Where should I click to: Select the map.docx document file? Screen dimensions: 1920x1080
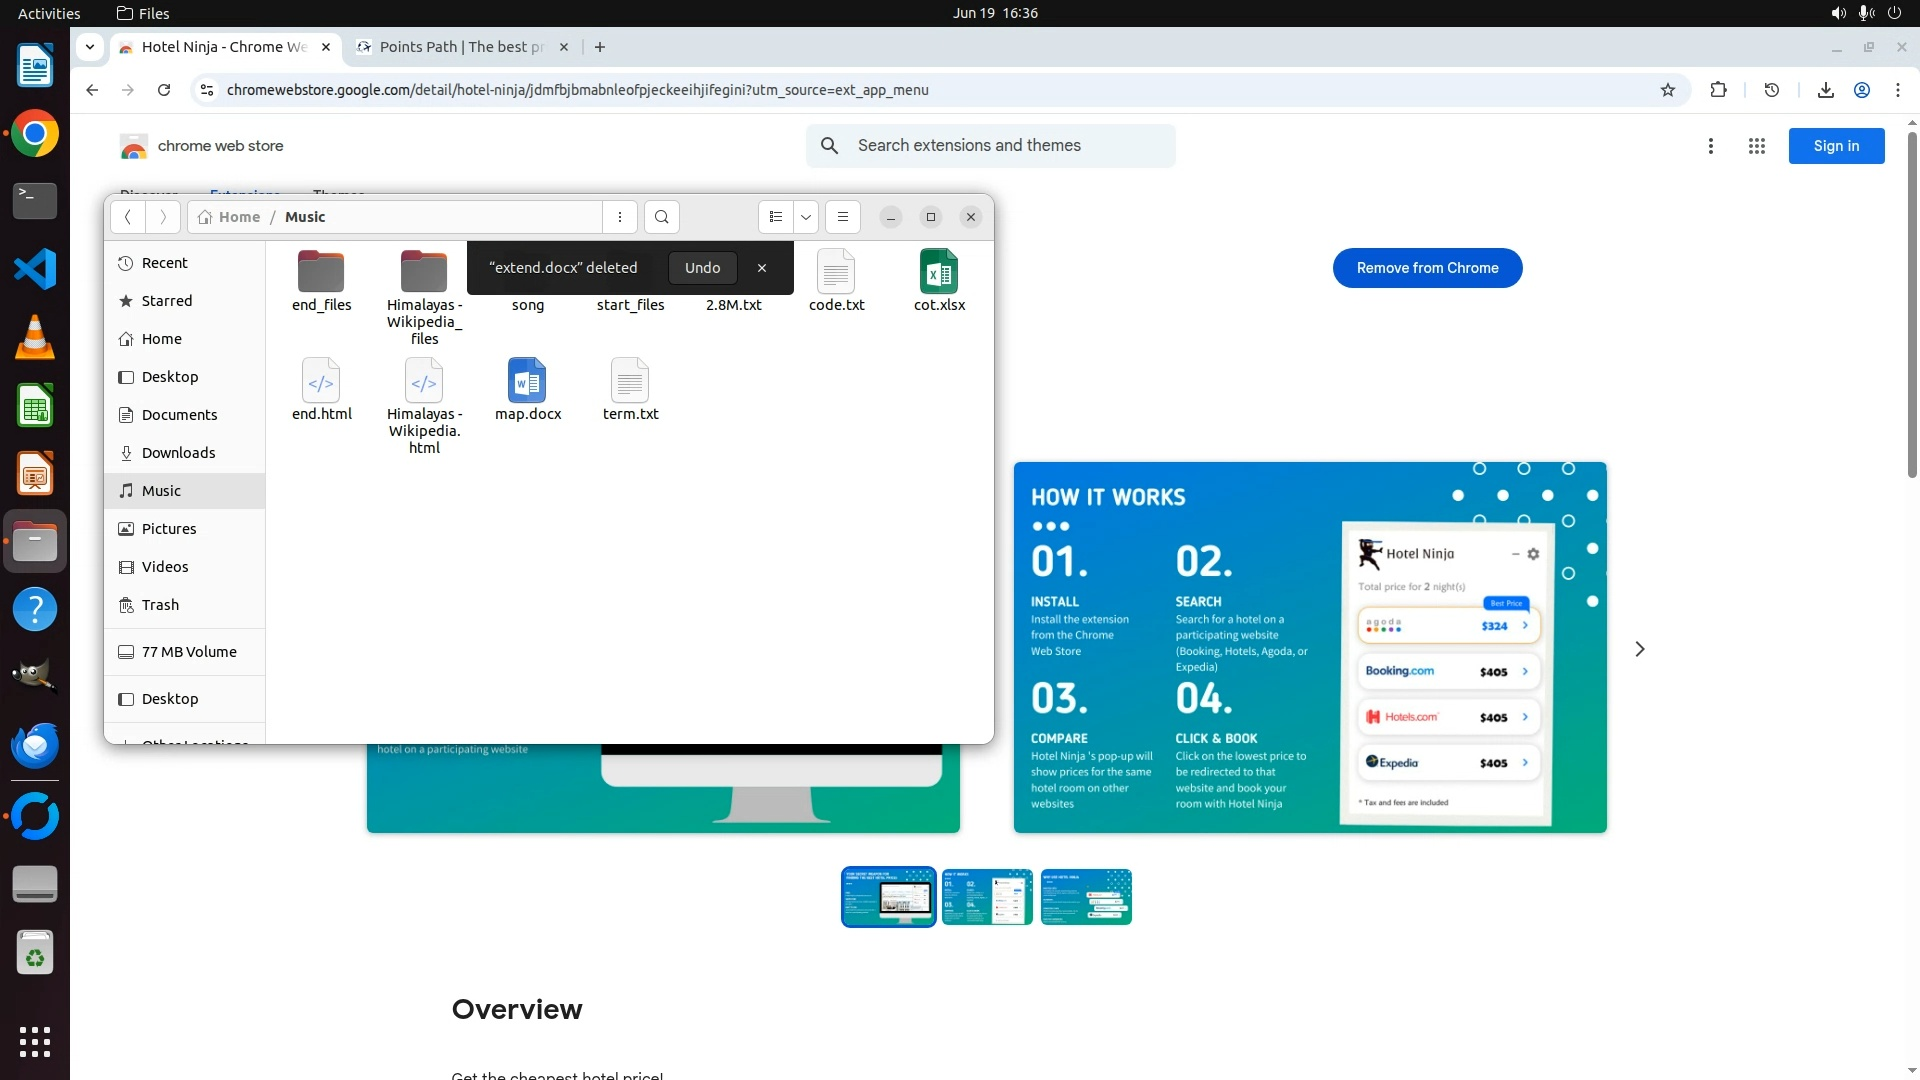(x=527, y=389)
